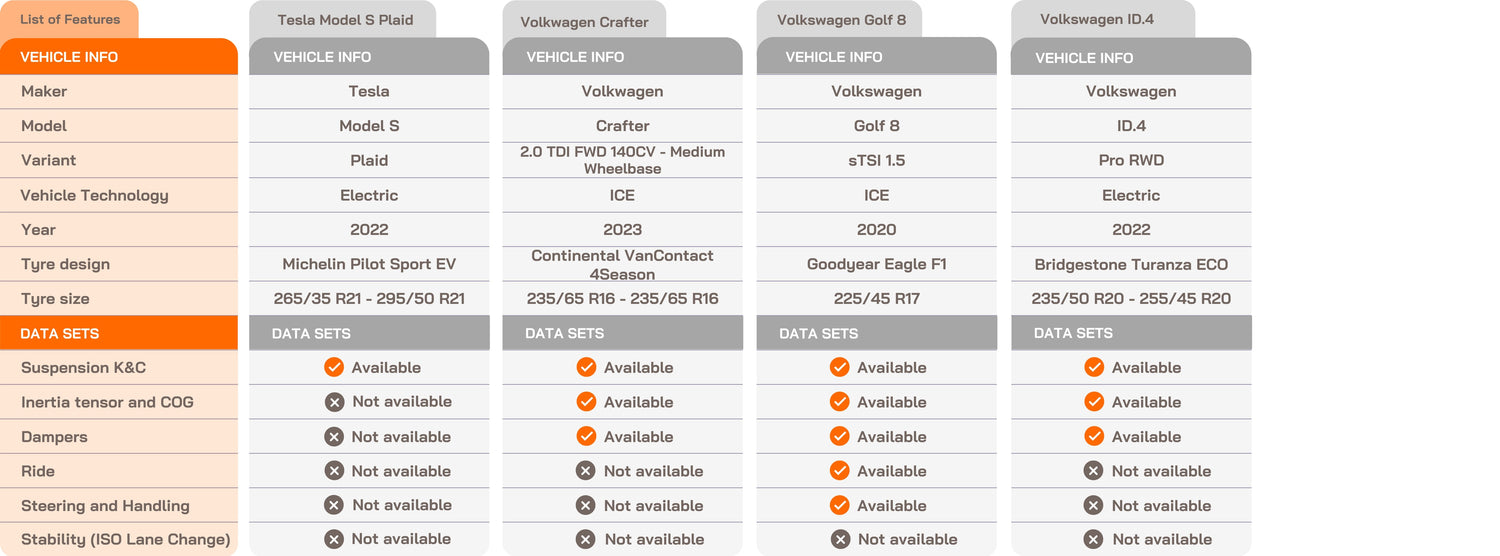
Task: Click ID.4 Dampers available checkmark icon
Action: [1094, 436]
